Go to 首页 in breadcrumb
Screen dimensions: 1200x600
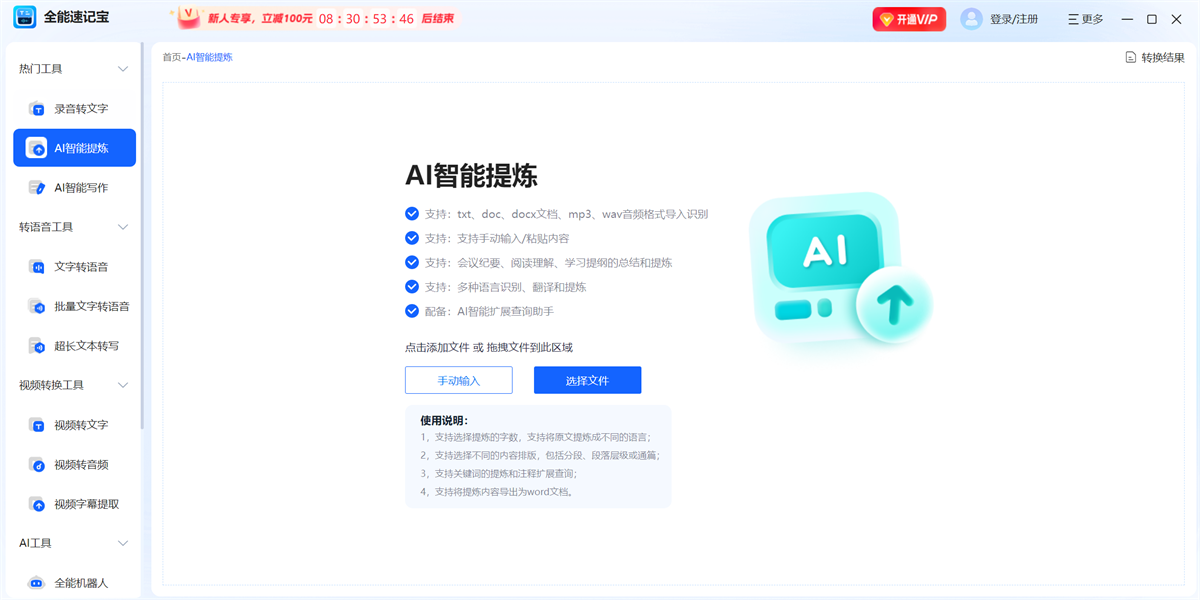click(x=172, y=57)
